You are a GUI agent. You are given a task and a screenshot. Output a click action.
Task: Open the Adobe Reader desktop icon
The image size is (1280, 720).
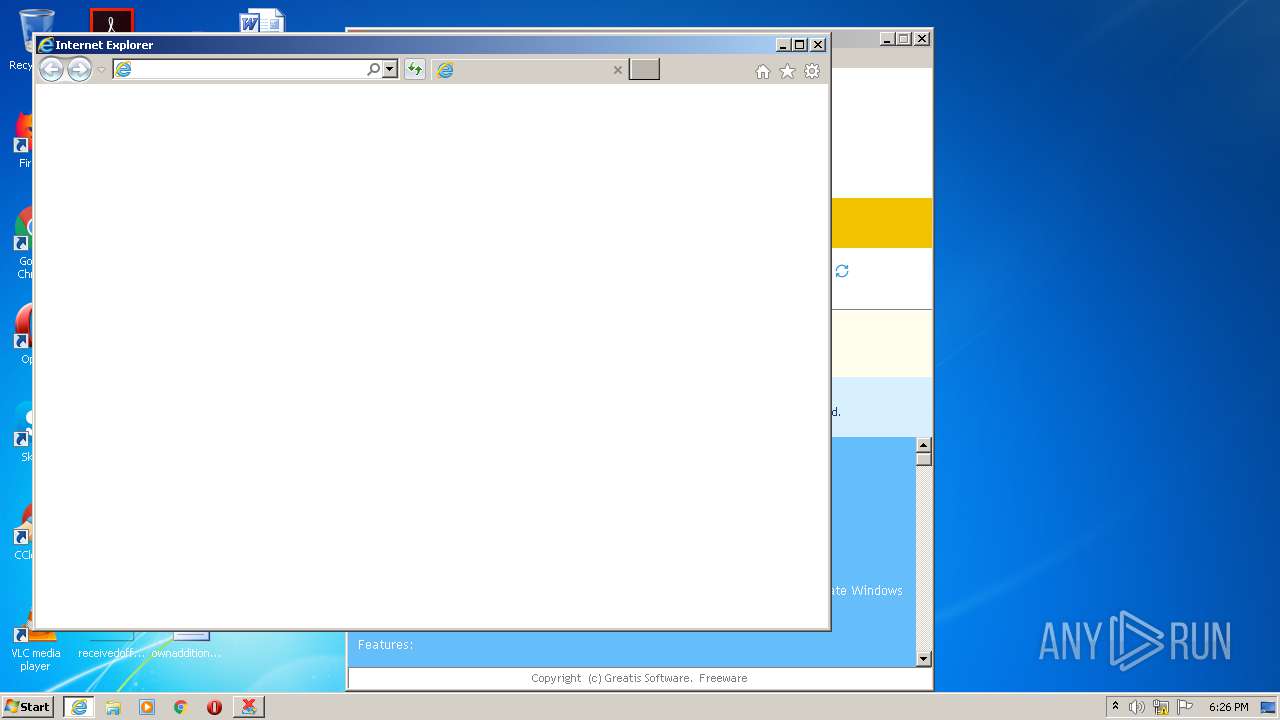click(112, 21)
